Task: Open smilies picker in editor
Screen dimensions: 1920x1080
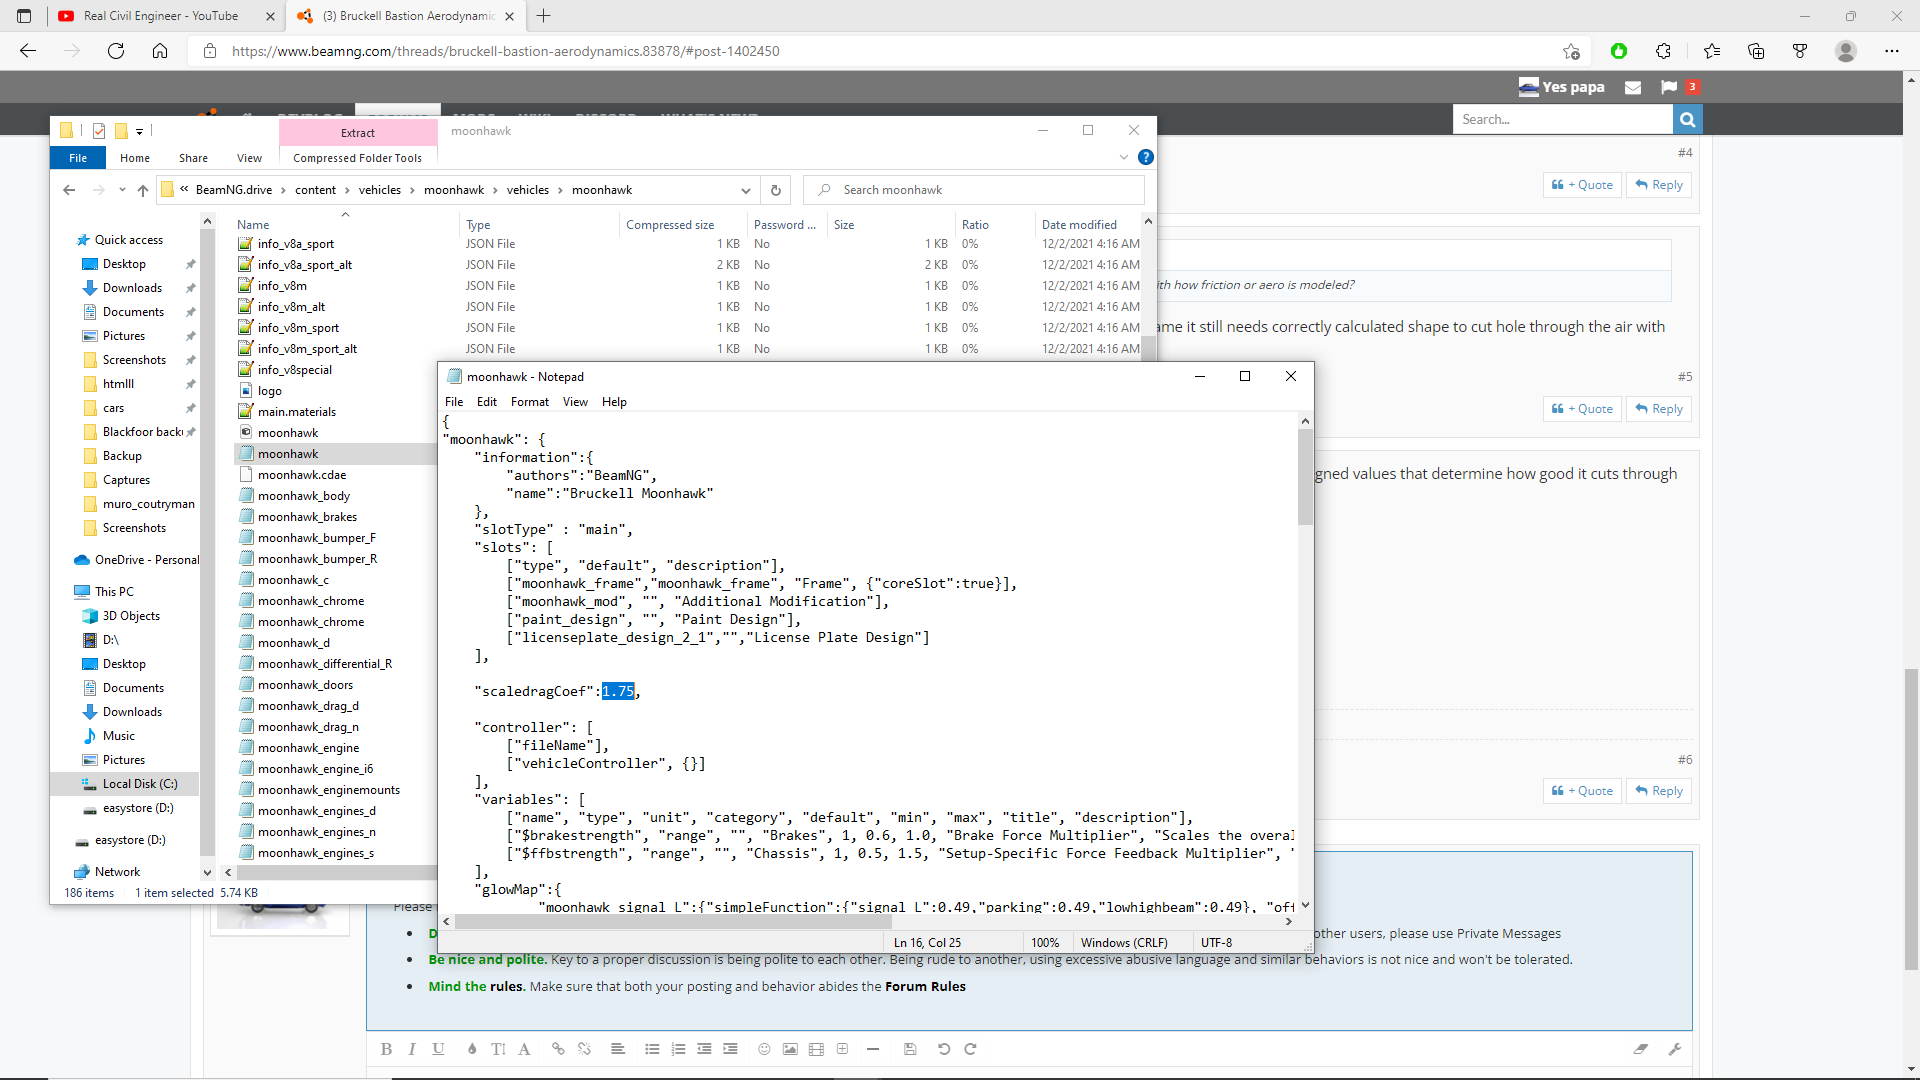Action: click(764, 1049)
